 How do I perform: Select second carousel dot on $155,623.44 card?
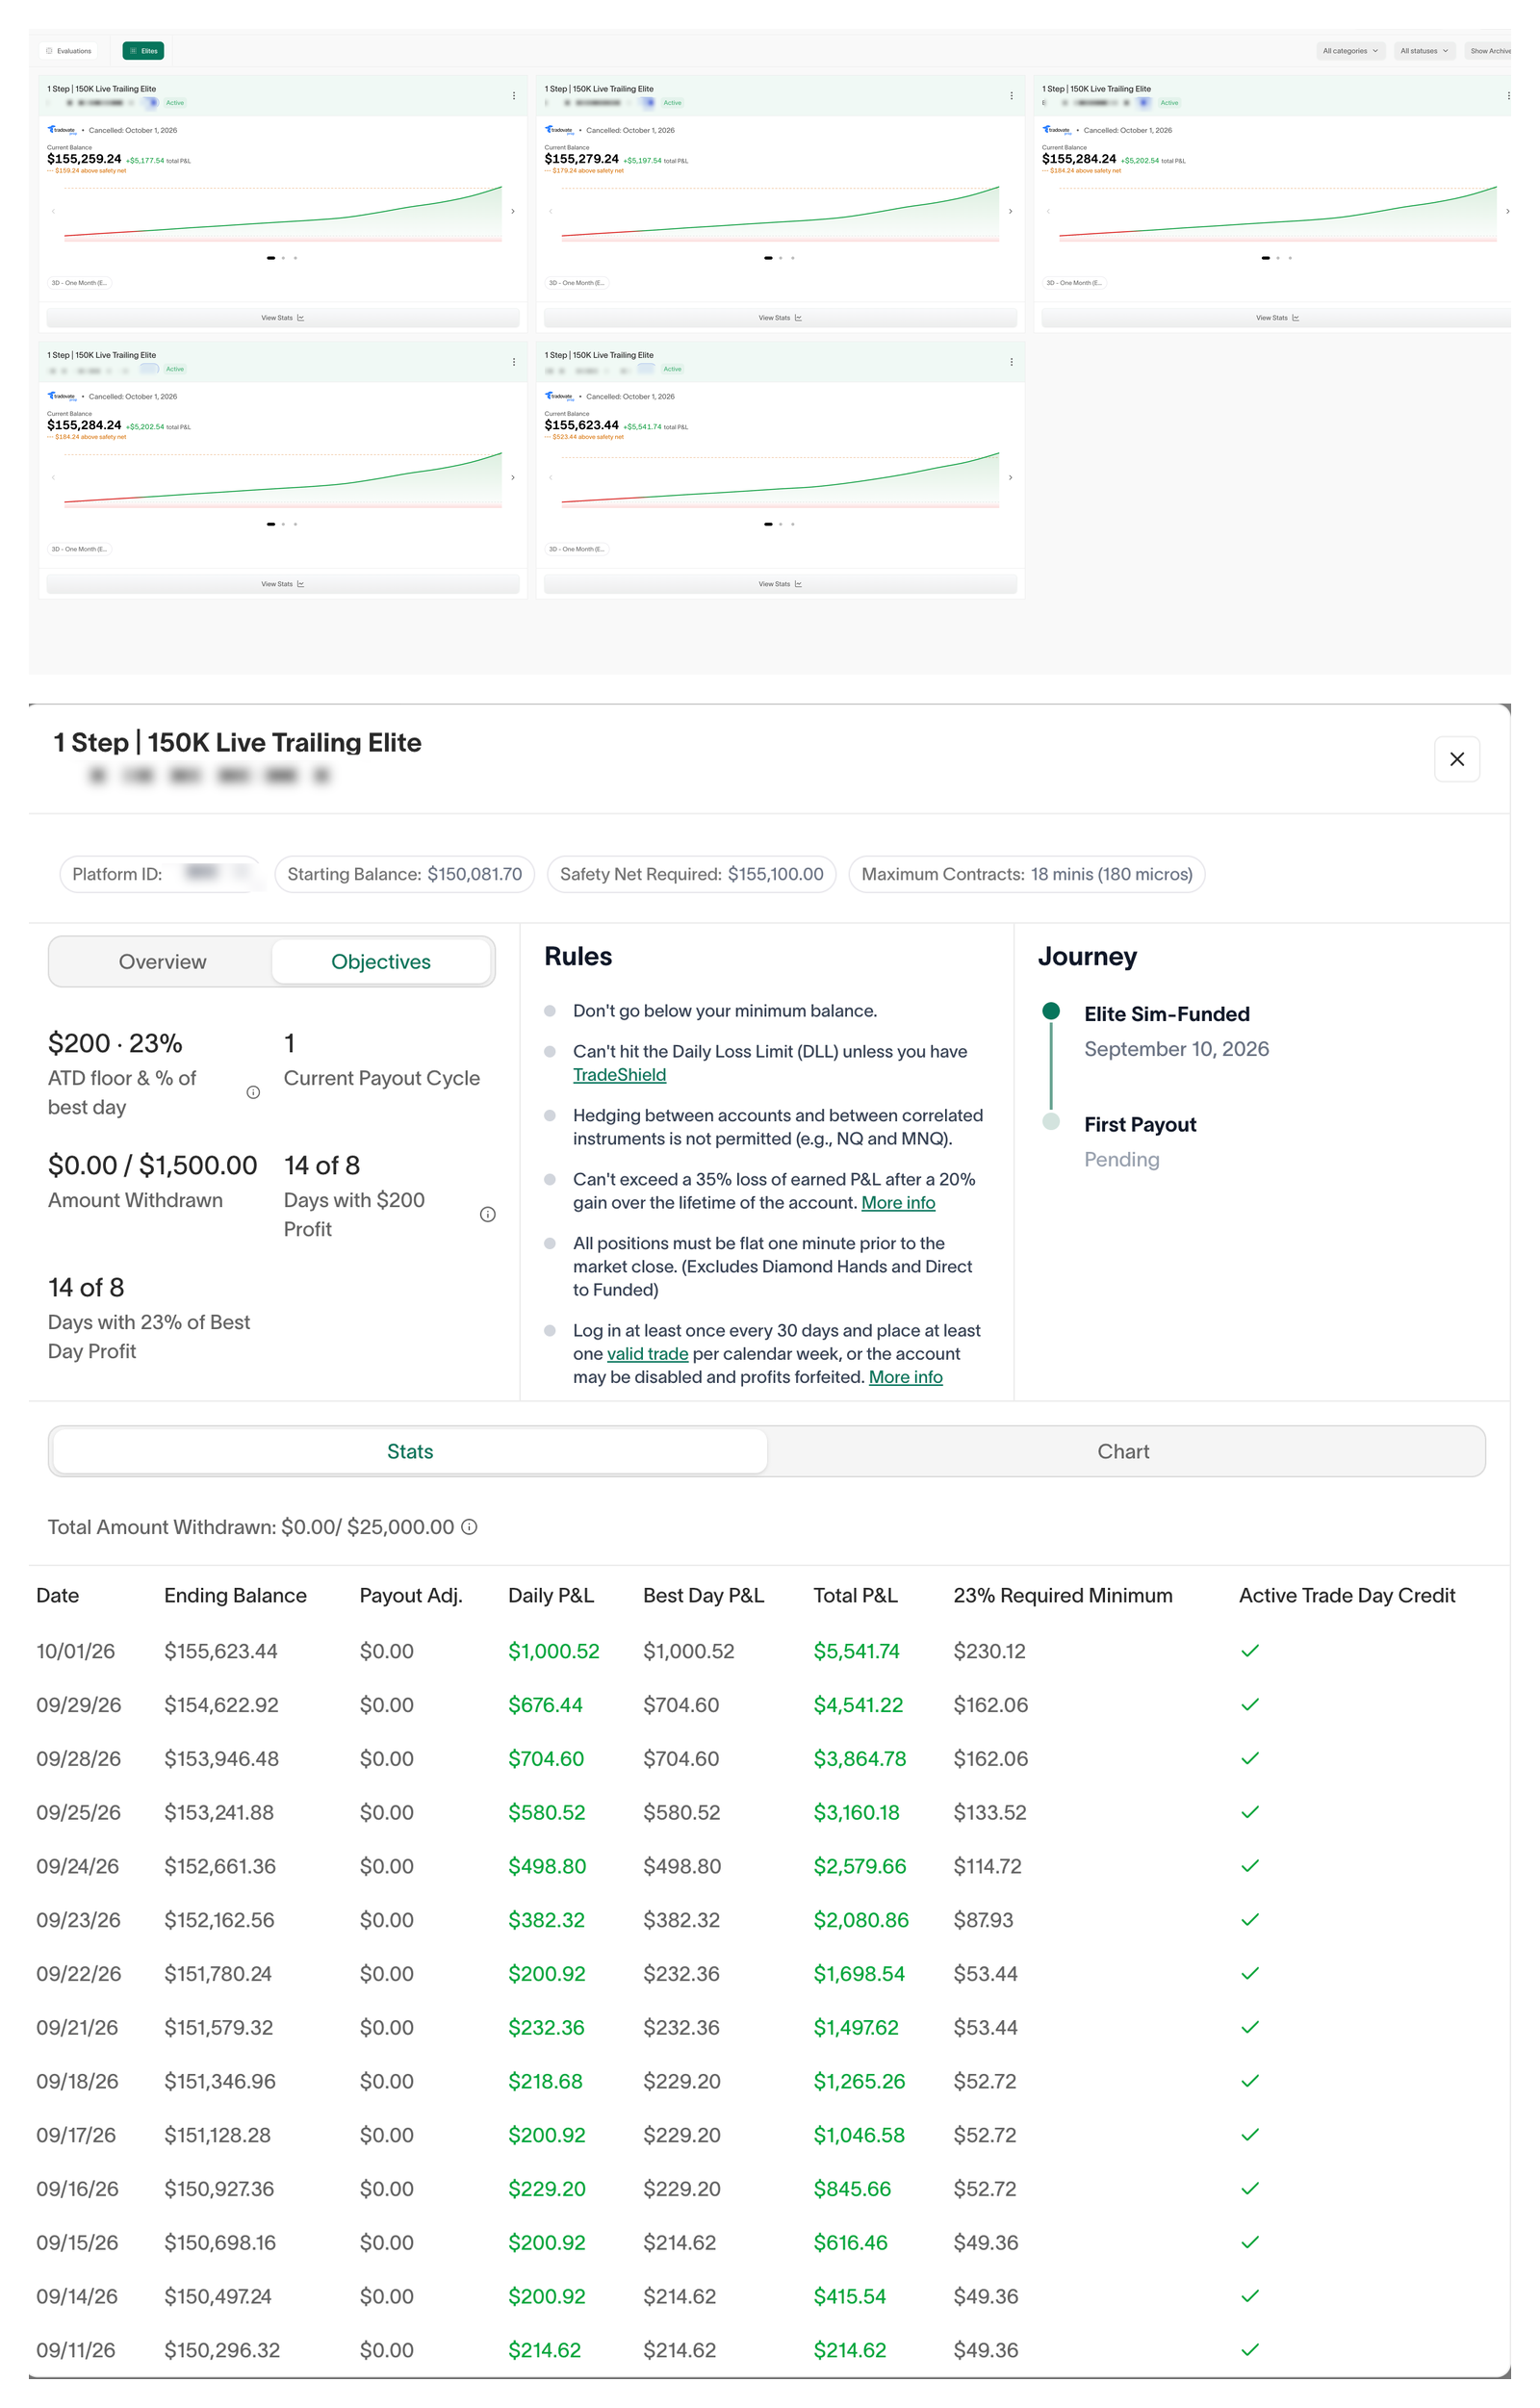click(781, 524)
